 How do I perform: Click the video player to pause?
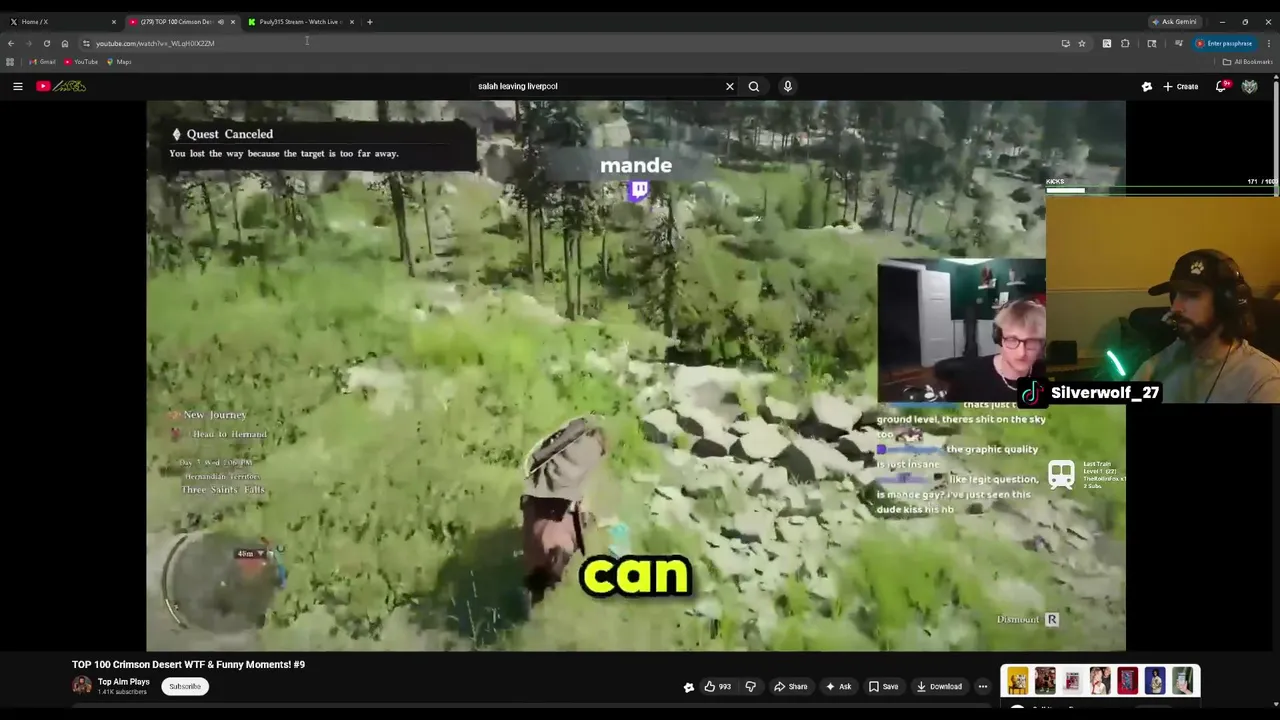(x=636, y=376)
